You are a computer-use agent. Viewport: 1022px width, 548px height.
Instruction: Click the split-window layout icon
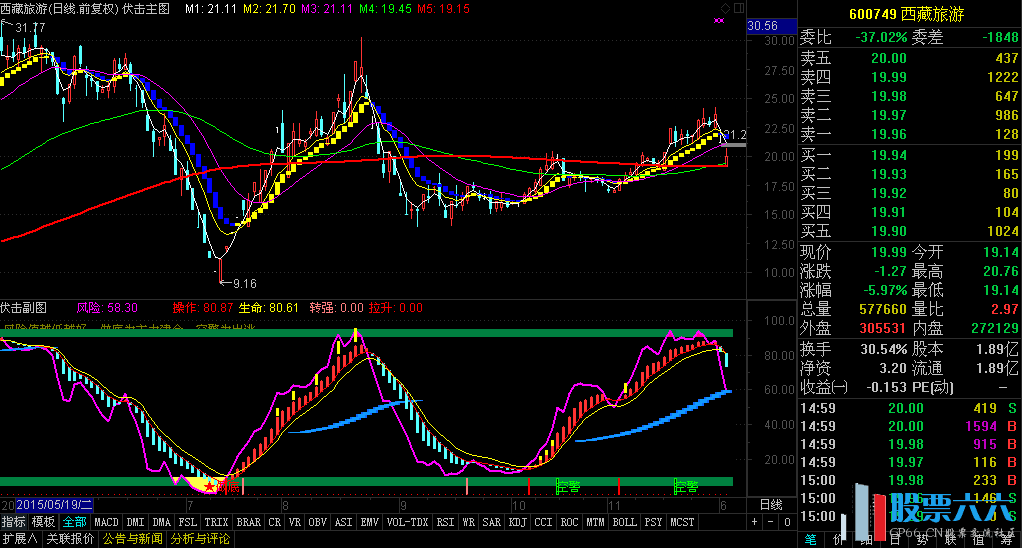739,8
